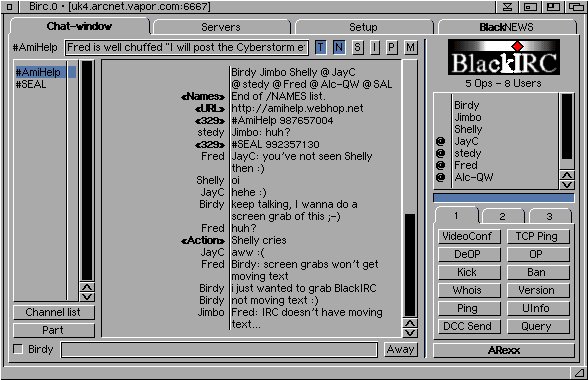Start a DCC Send
Viewport: 588px width, 380px height.
[469, 326]
